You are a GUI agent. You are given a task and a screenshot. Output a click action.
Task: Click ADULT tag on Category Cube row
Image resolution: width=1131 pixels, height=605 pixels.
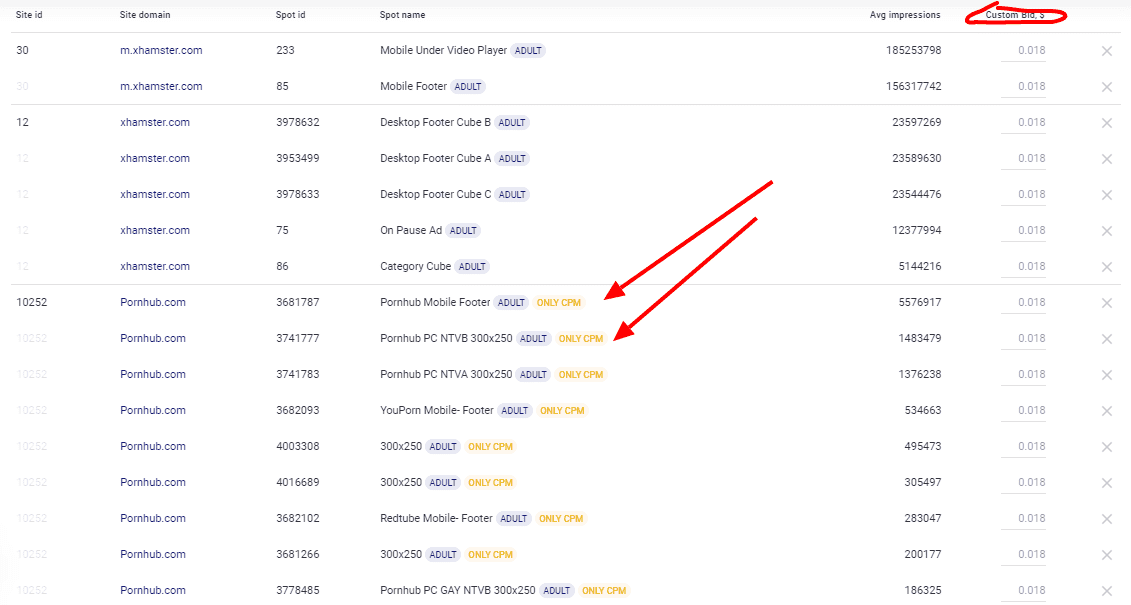point(472,267)
